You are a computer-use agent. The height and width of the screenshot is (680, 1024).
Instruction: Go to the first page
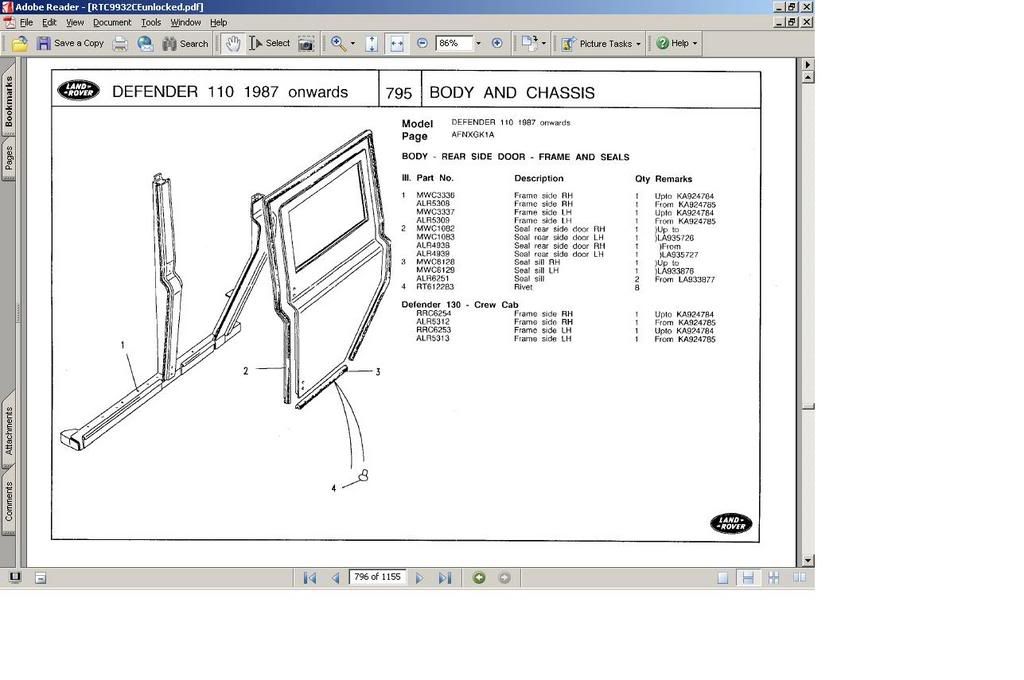(310, 577)
